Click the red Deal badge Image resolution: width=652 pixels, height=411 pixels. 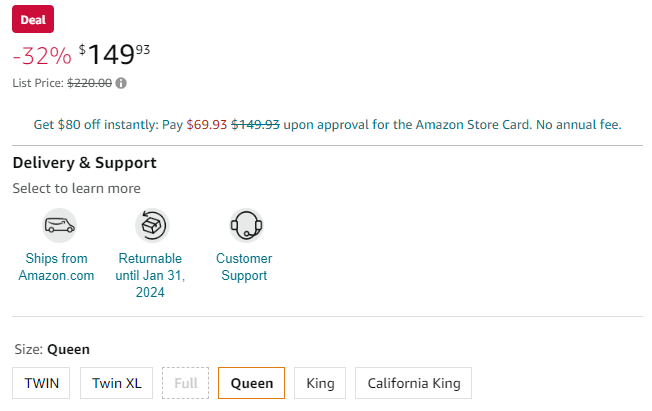tap(33, 19)
